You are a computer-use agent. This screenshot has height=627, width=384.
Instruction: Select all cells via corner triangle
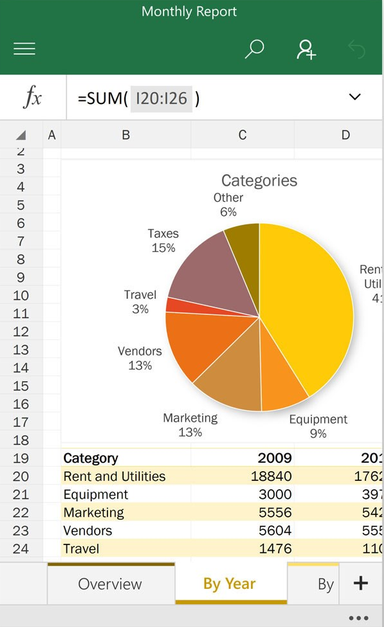(x=21, y=135)
